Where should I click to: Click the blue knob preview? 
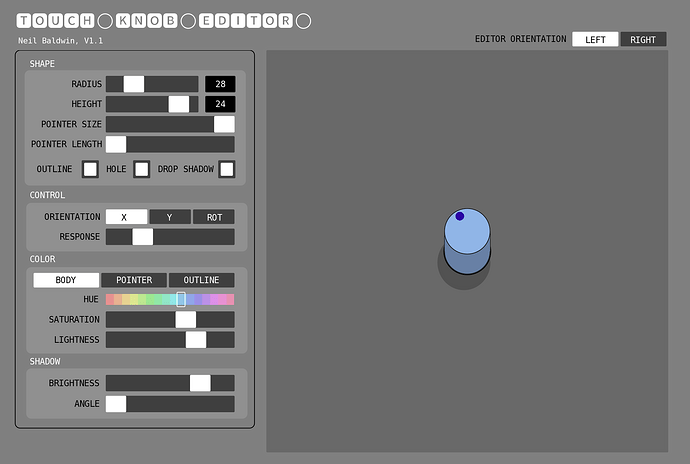467,241
